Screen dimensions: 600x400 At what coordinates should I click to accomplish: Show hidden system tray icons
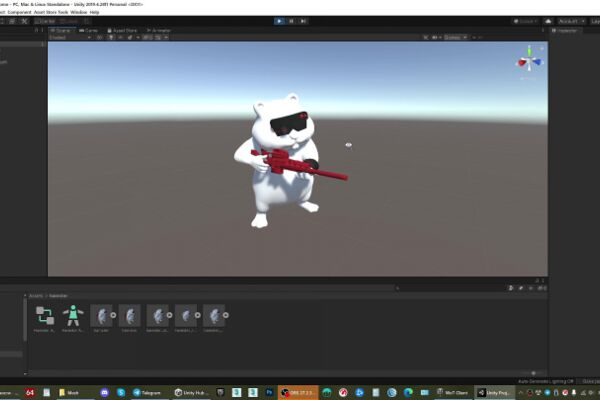point(520,392)
